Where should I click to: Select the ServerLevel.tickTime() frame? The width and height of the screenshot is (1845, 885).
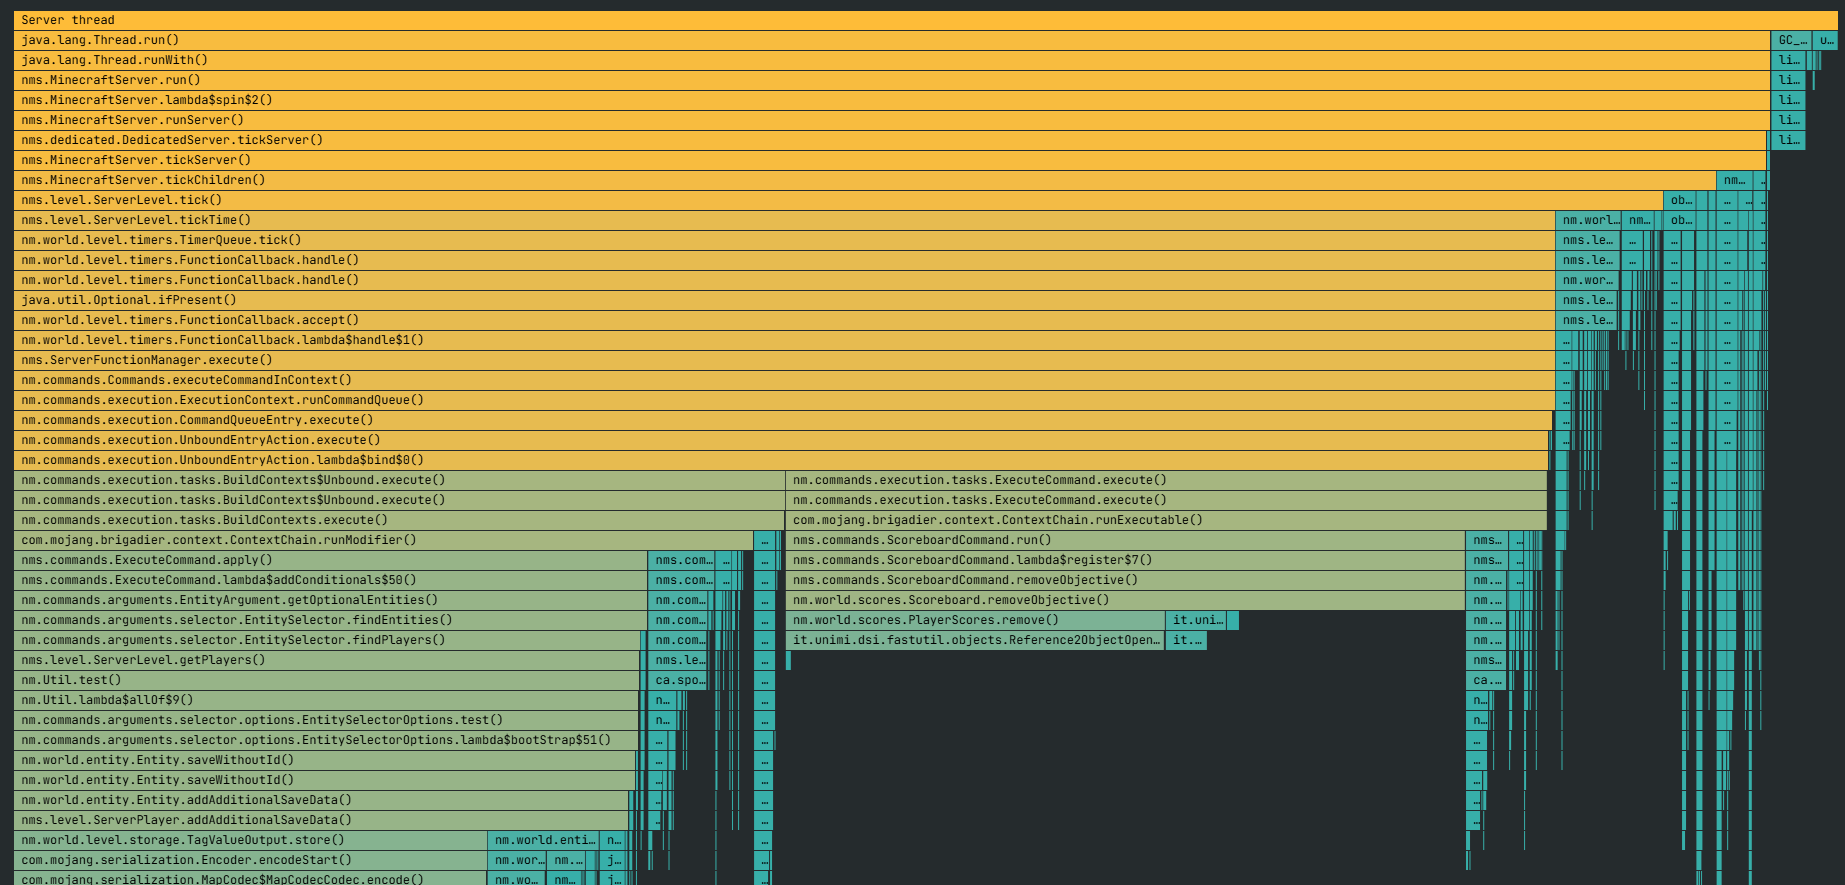784,220
